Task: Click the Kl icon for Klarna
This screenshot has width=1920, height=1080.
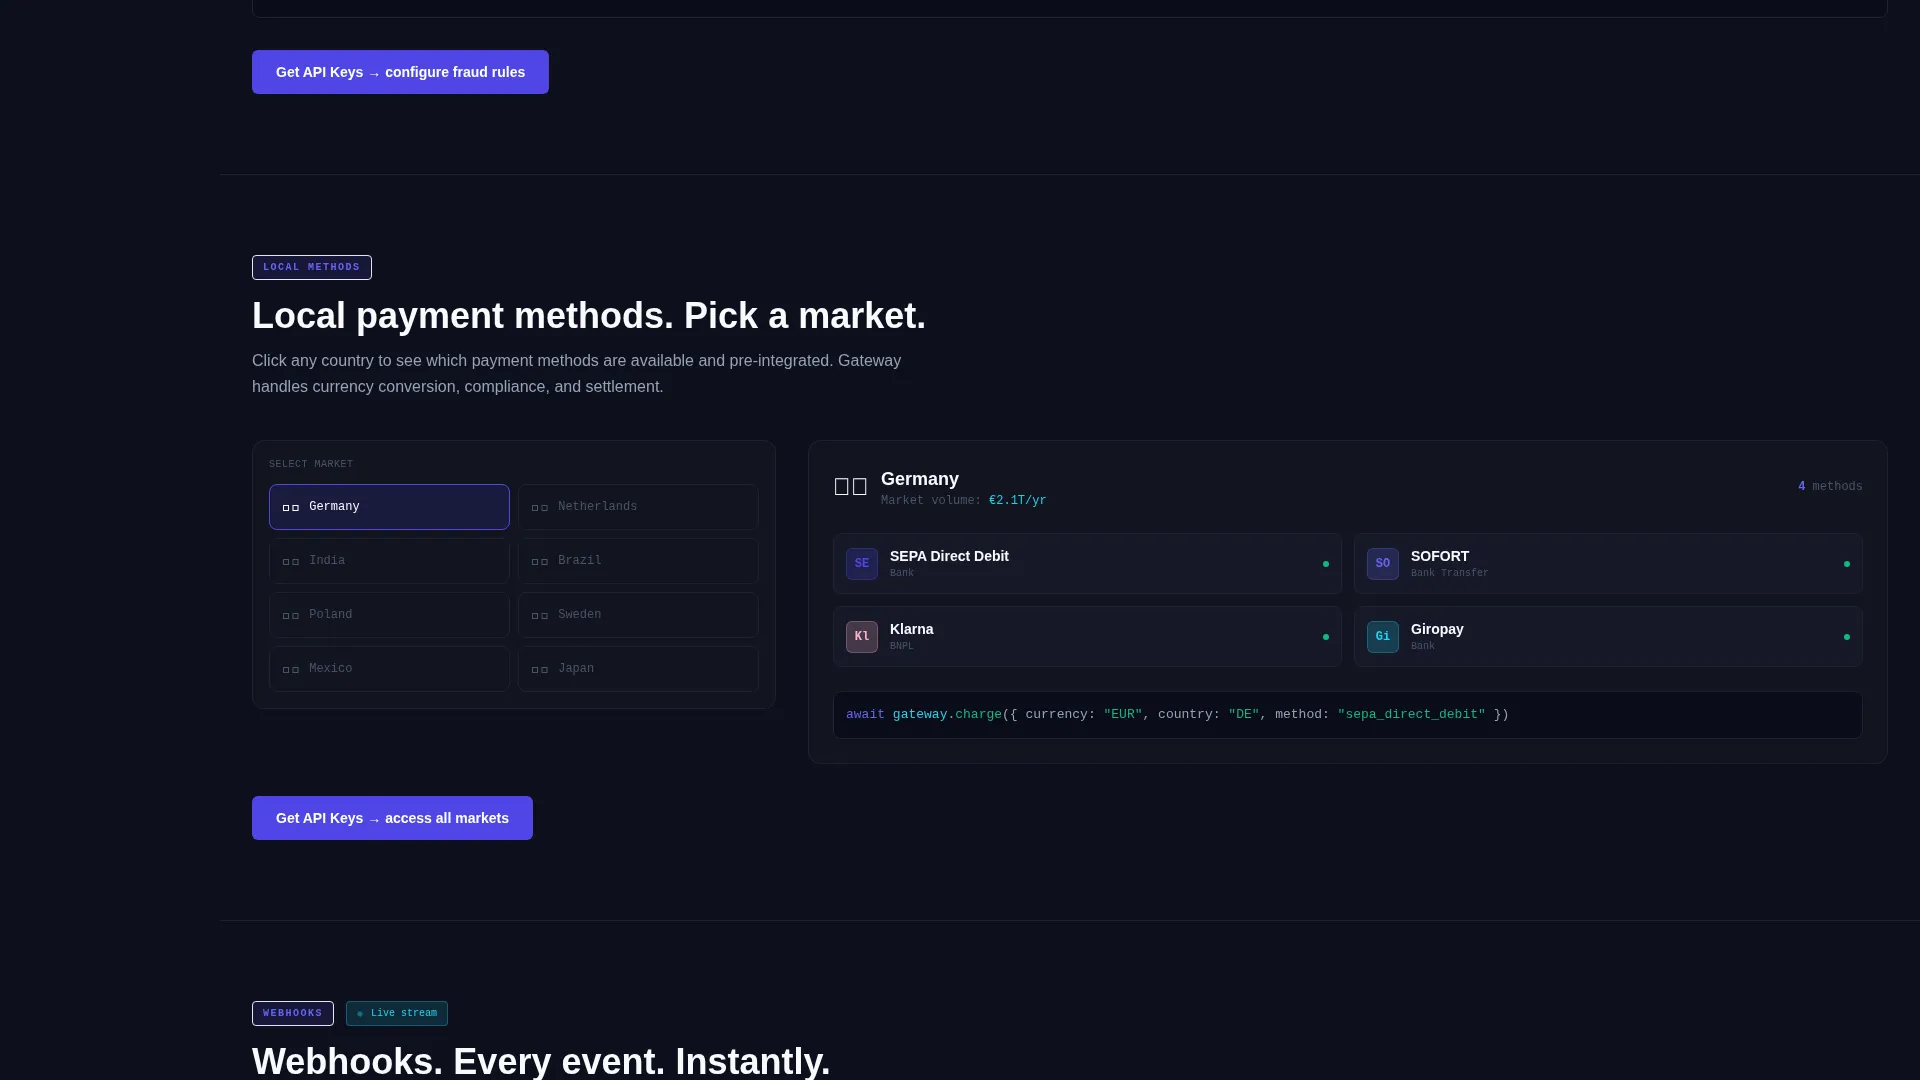Action: [862, 637]
